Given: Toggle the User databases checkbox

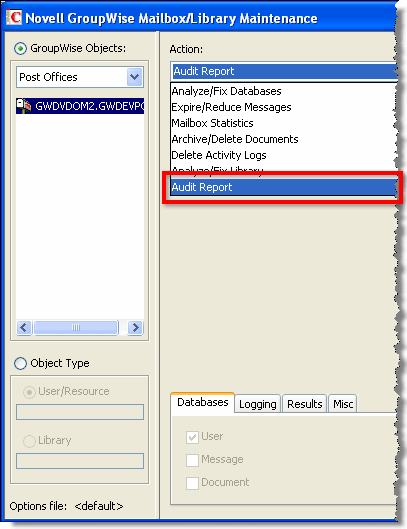Looking at the screenshot, I should [192, 437].
